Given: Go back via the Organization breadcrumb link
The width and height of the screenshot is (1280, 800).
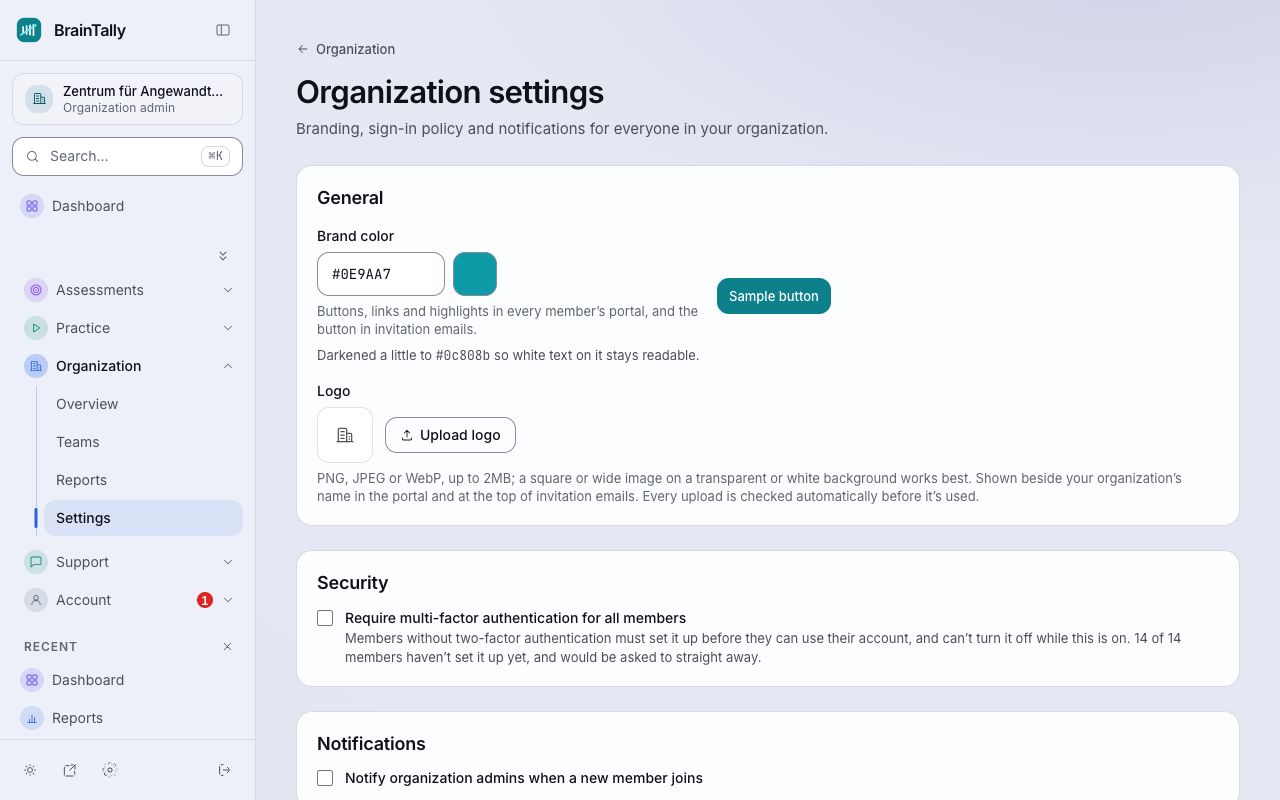Looking at the screenshot, I should [x=346, y=49].
